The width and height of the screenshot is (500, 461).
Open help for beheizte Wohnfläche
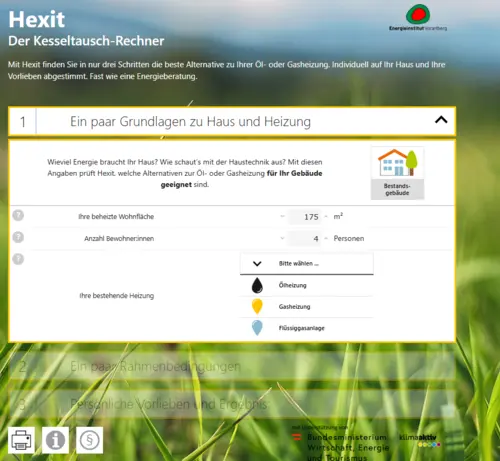point(18,215)
